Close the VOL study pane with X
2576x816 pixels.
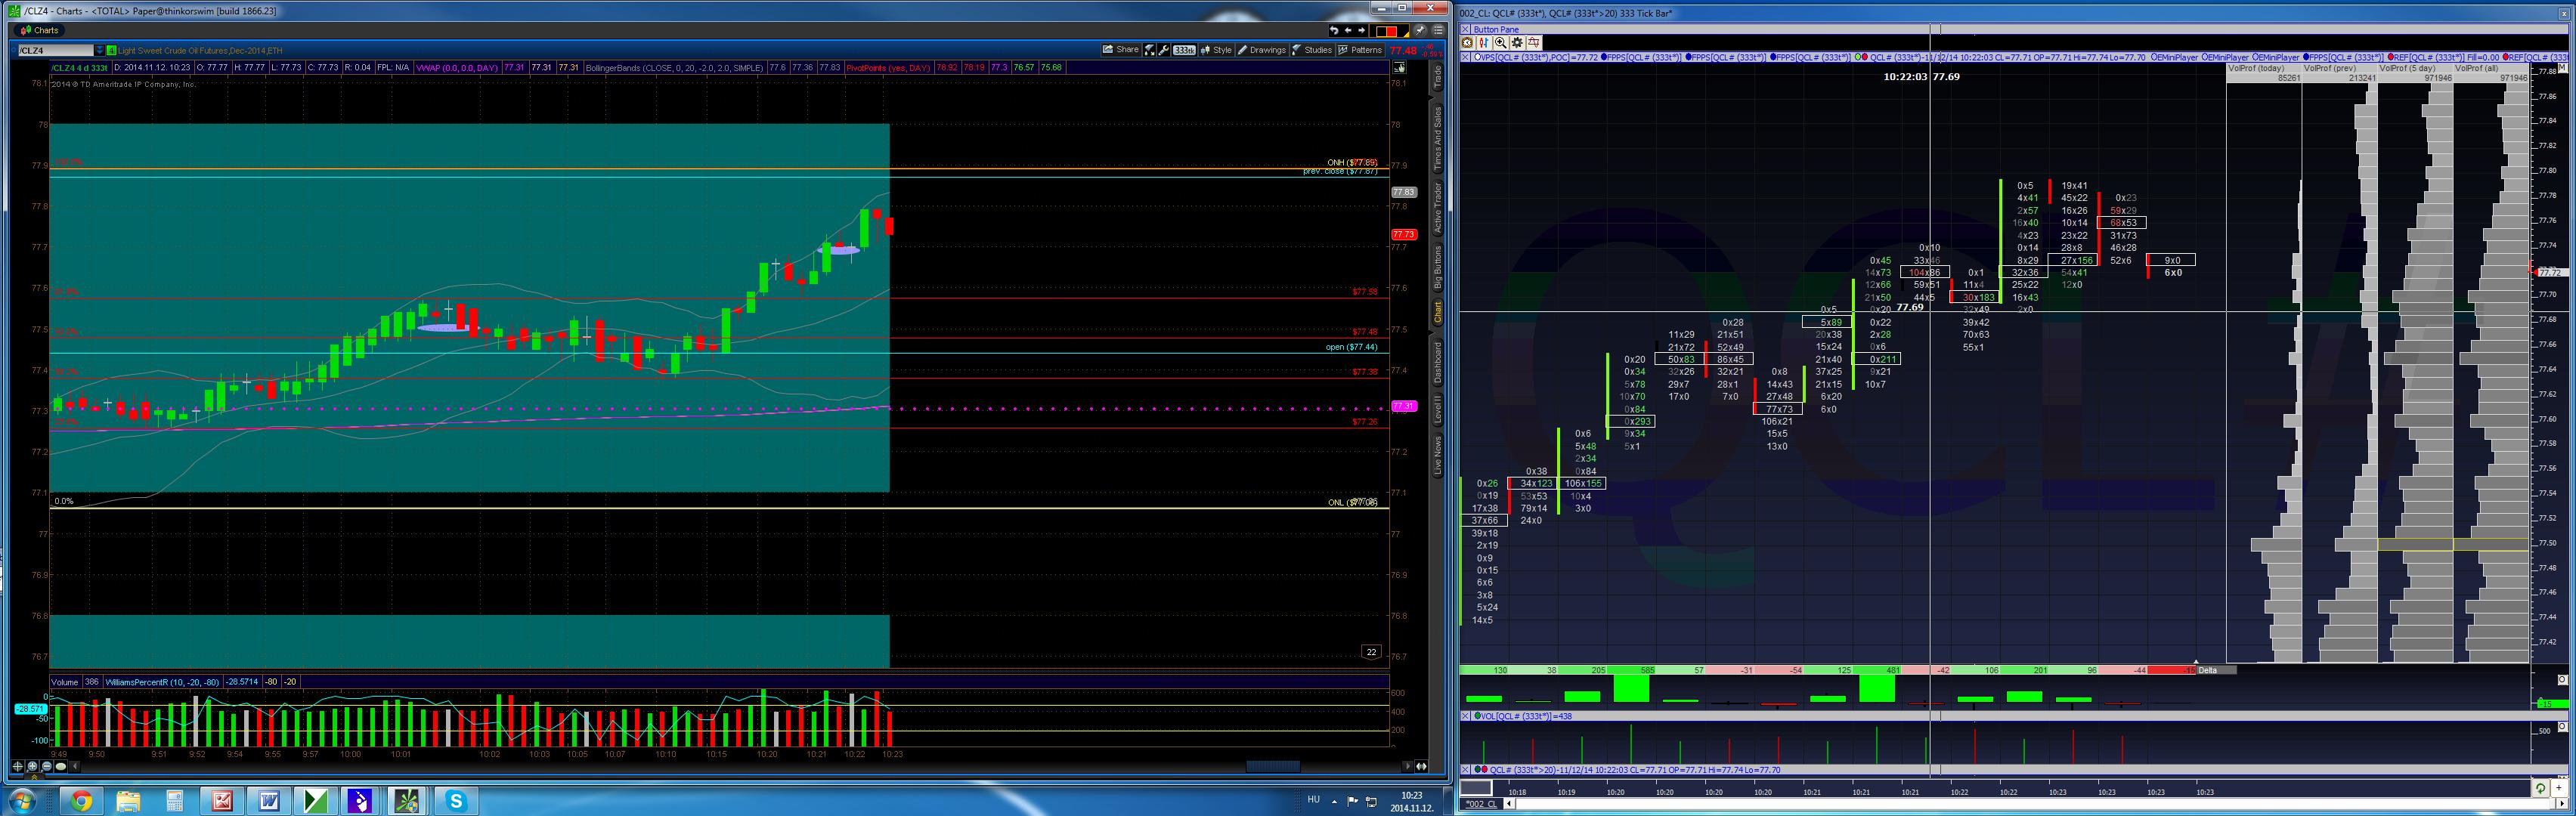(1466, 716)
